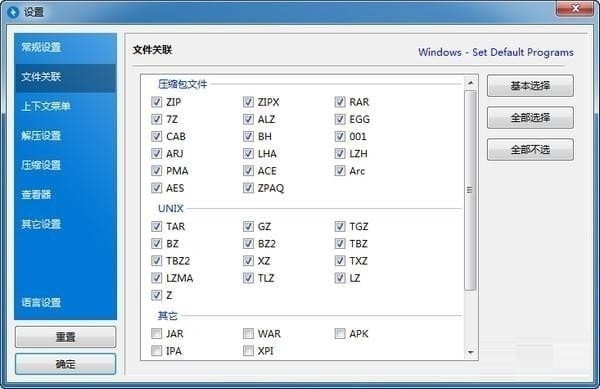Click the scrollbar down arrow
The image size is (600, 389).
click(470, 352)
